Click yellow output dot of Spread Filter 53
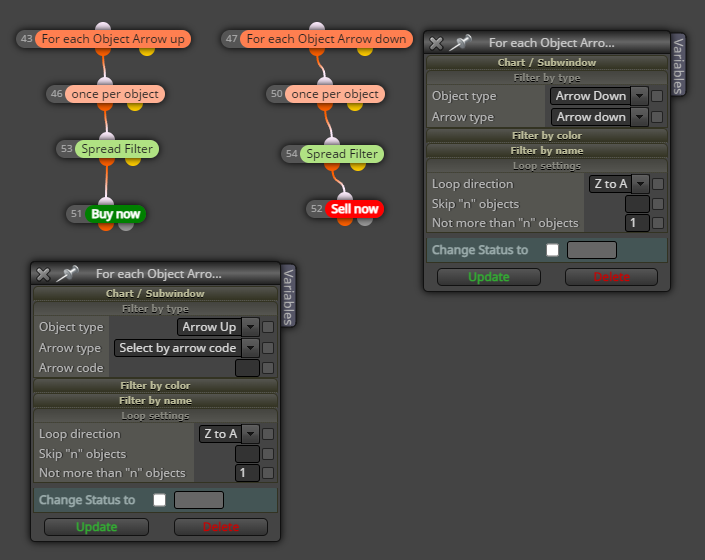 coord(133,160)
